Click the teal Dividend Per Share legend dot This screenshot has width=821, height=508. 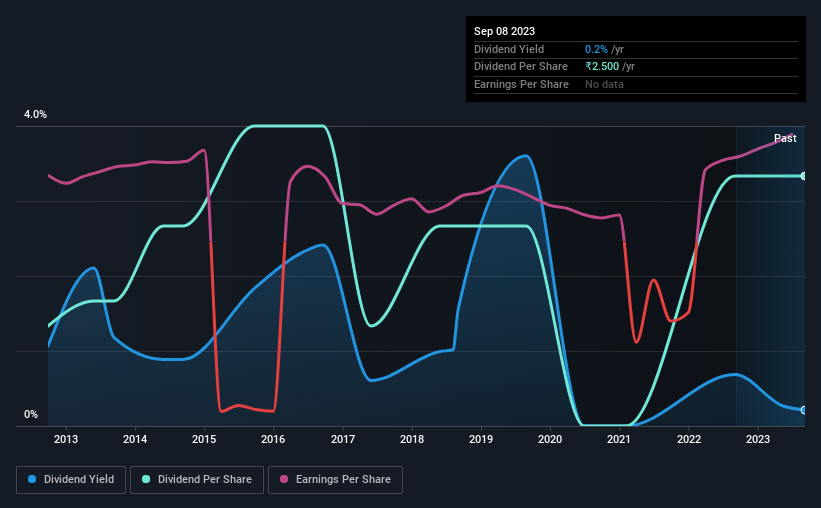(x=146, y=479)
